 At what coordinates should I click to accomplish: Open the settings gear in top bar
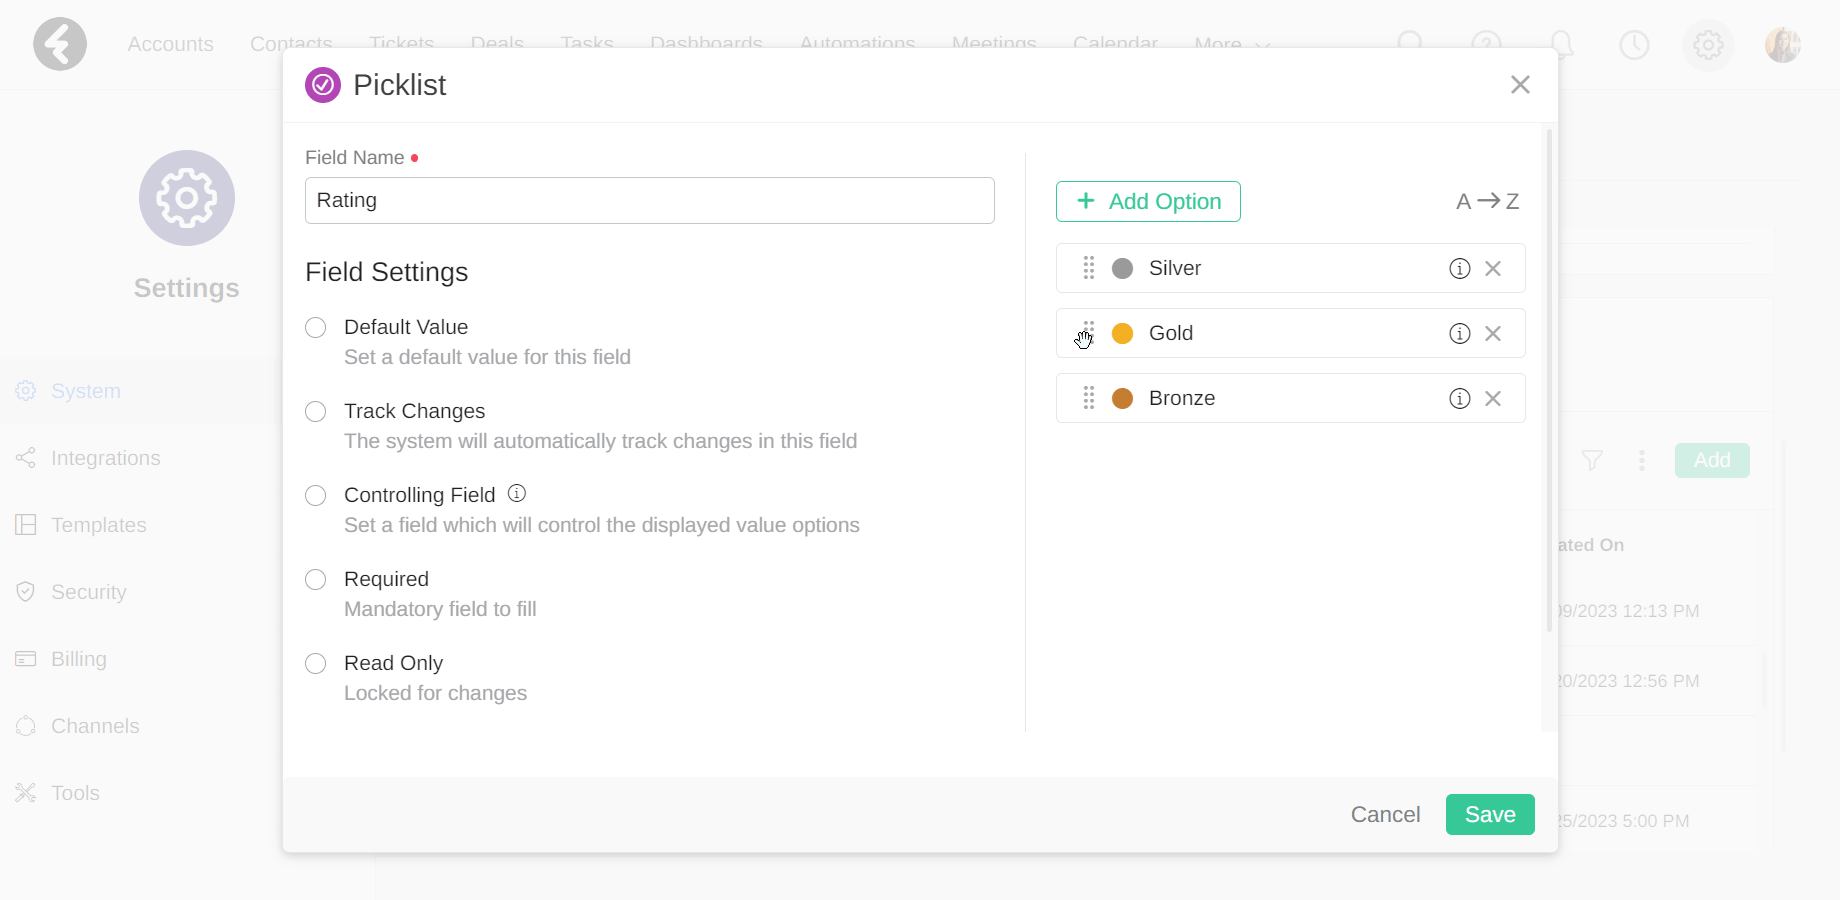point(1708,44)
